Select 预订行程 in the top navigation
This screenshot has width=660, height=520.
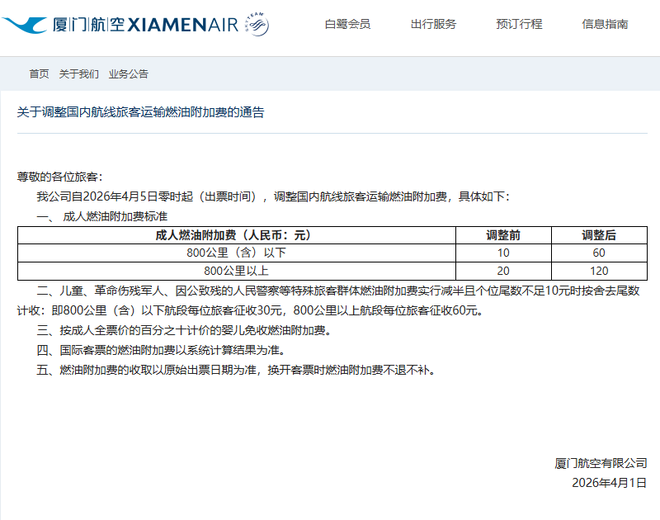[518, 25]
